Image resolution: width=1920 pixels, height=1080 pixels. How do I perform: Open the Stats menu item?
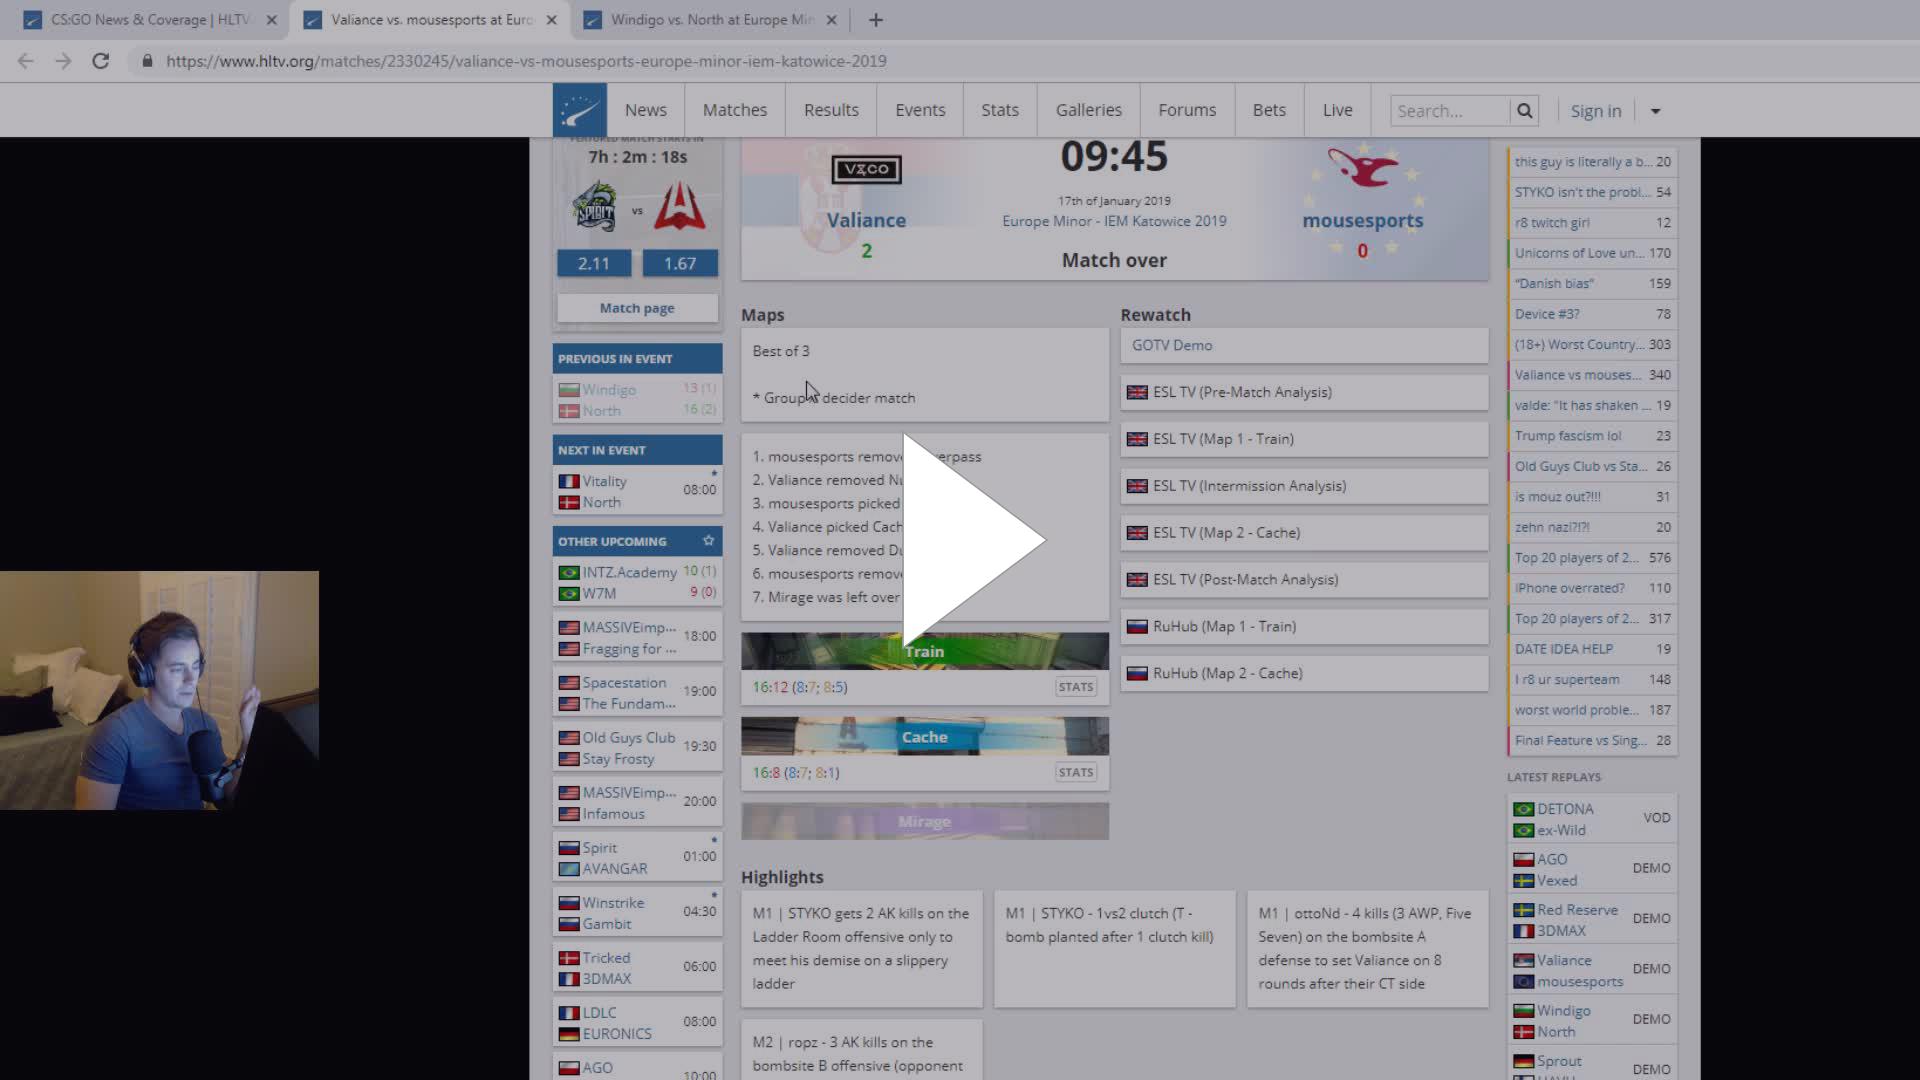999,110
